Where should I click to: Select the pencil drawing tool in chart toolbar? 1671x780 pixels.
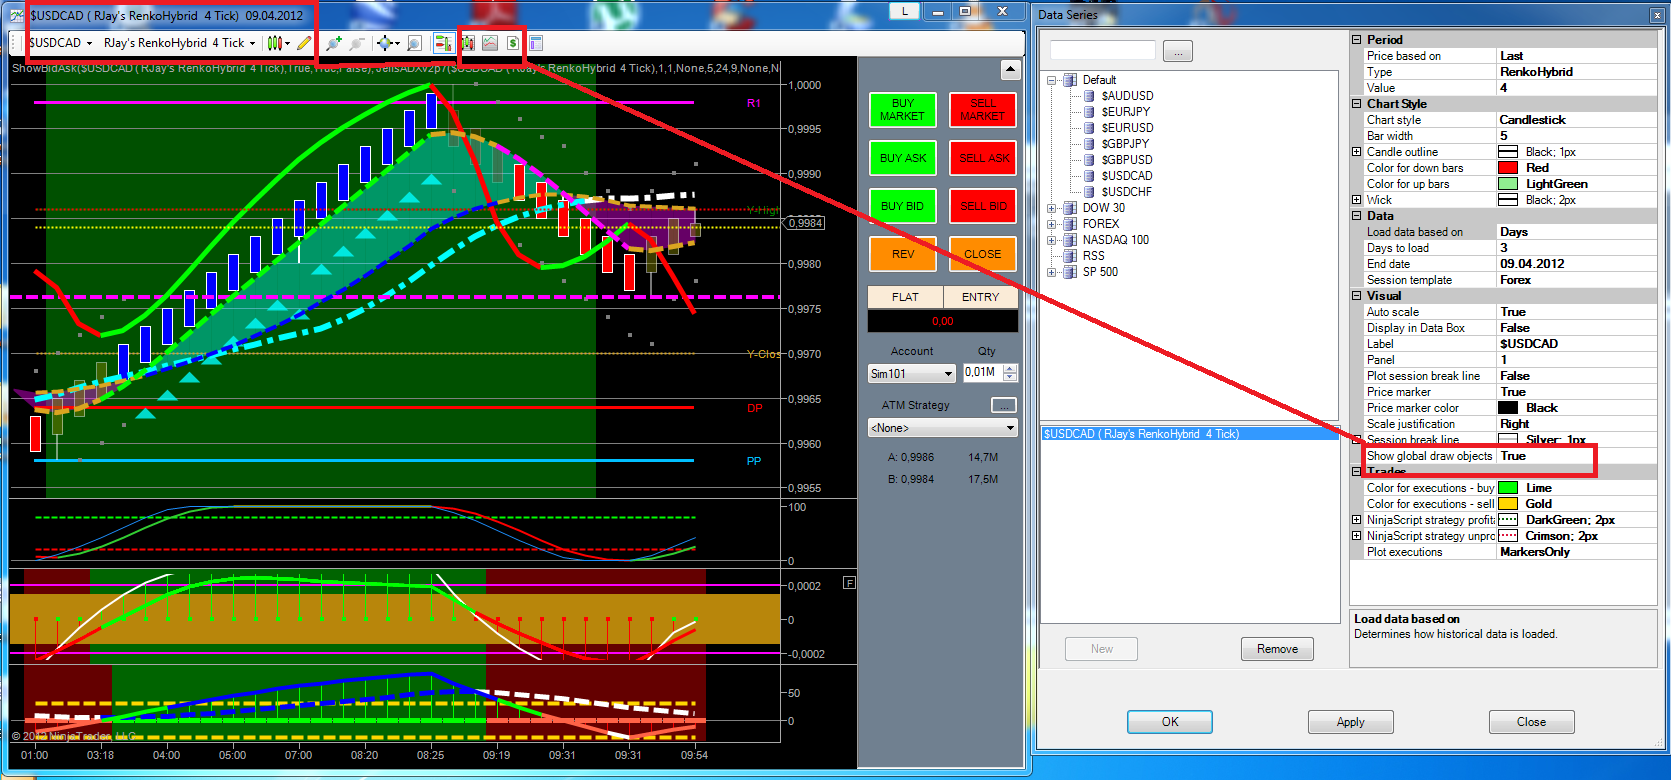click(x=304, y=43)
